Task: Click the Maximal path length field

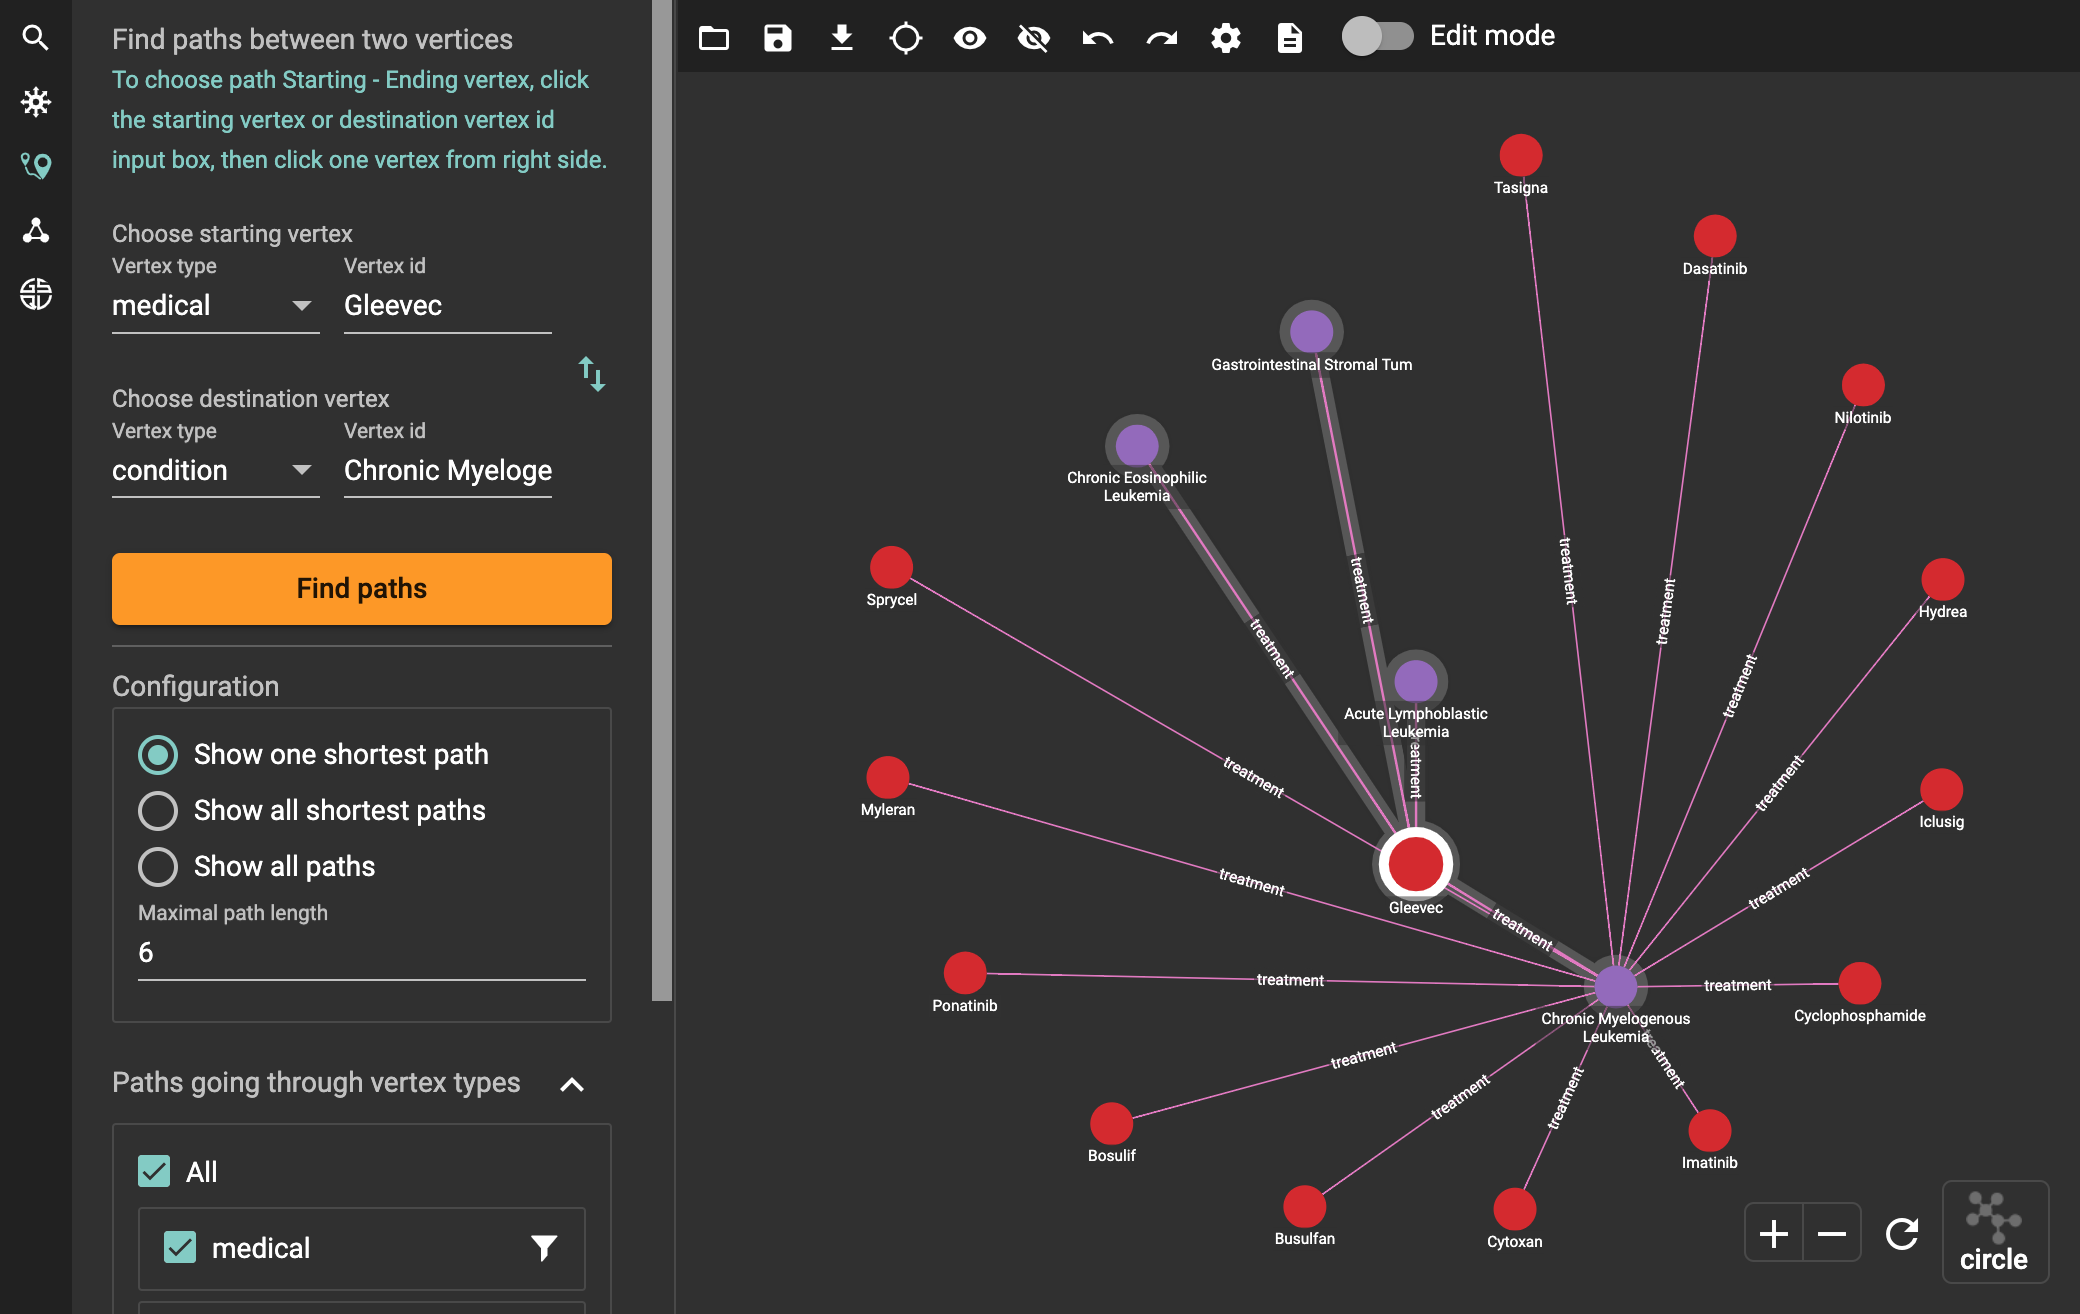Action: [x=360, y=953]
